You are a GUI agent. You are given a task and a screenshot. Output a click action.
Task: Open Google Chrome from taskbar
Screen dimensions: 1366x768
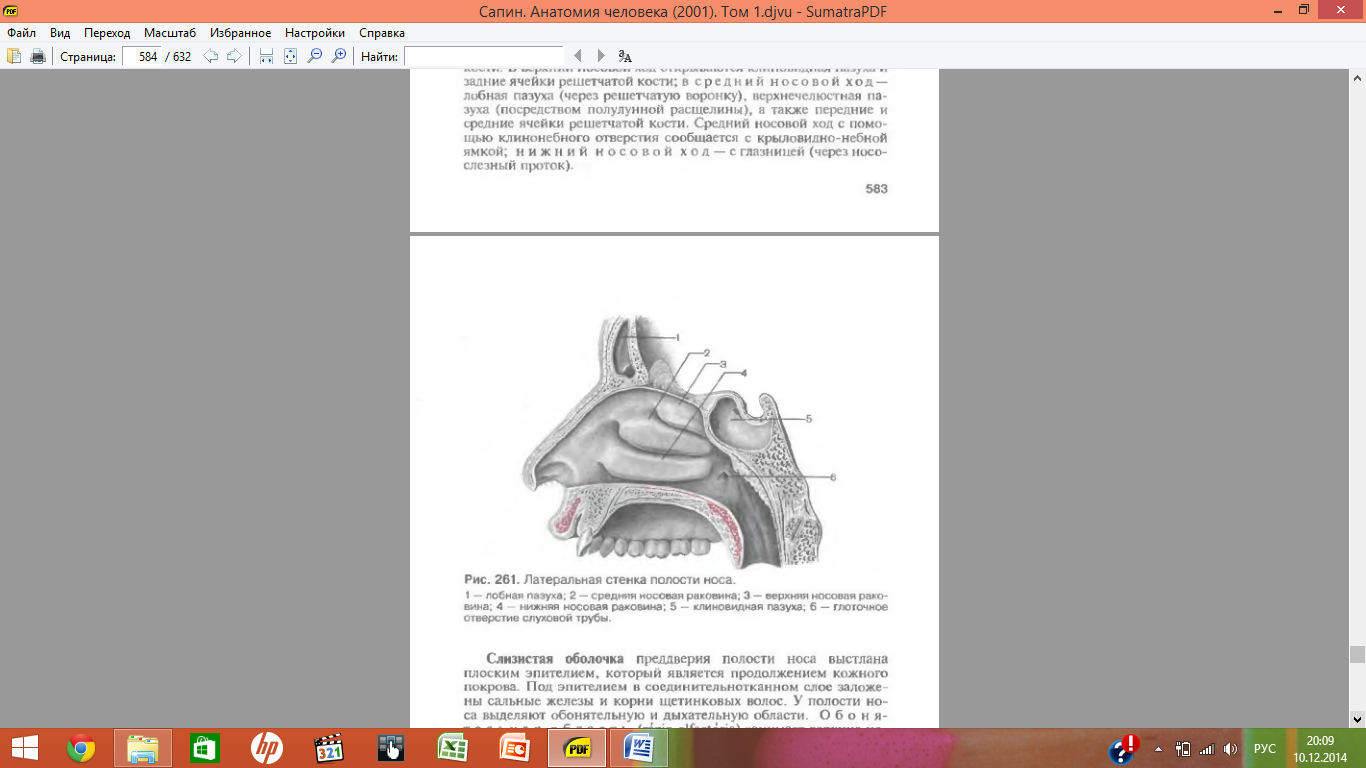81,747
